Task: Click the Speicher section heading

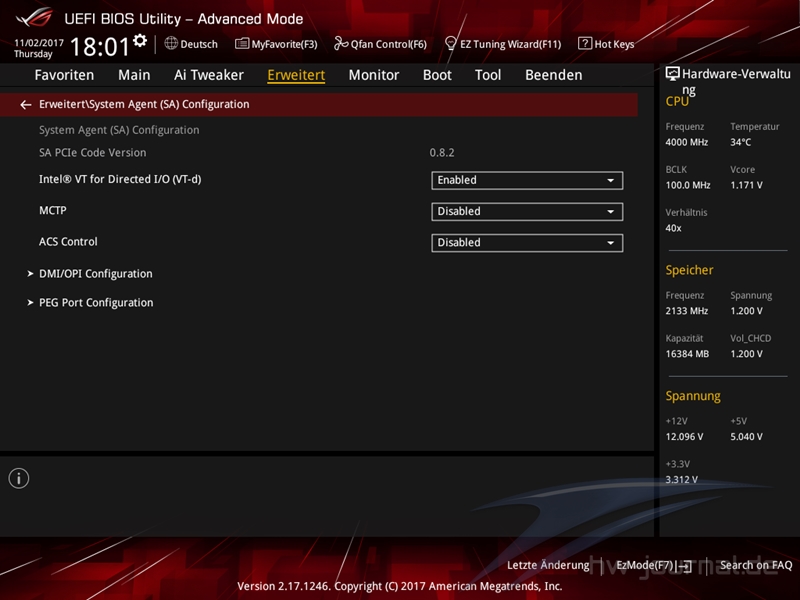Action: (x=689, y=270)
